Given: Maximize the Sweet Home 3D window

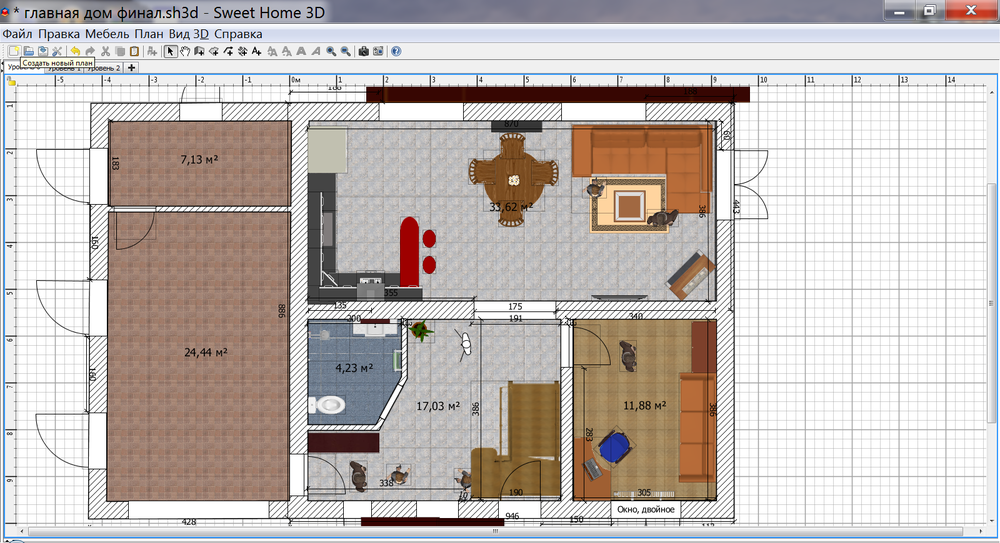Looking at the screenshot, I should tap(930, 11).
